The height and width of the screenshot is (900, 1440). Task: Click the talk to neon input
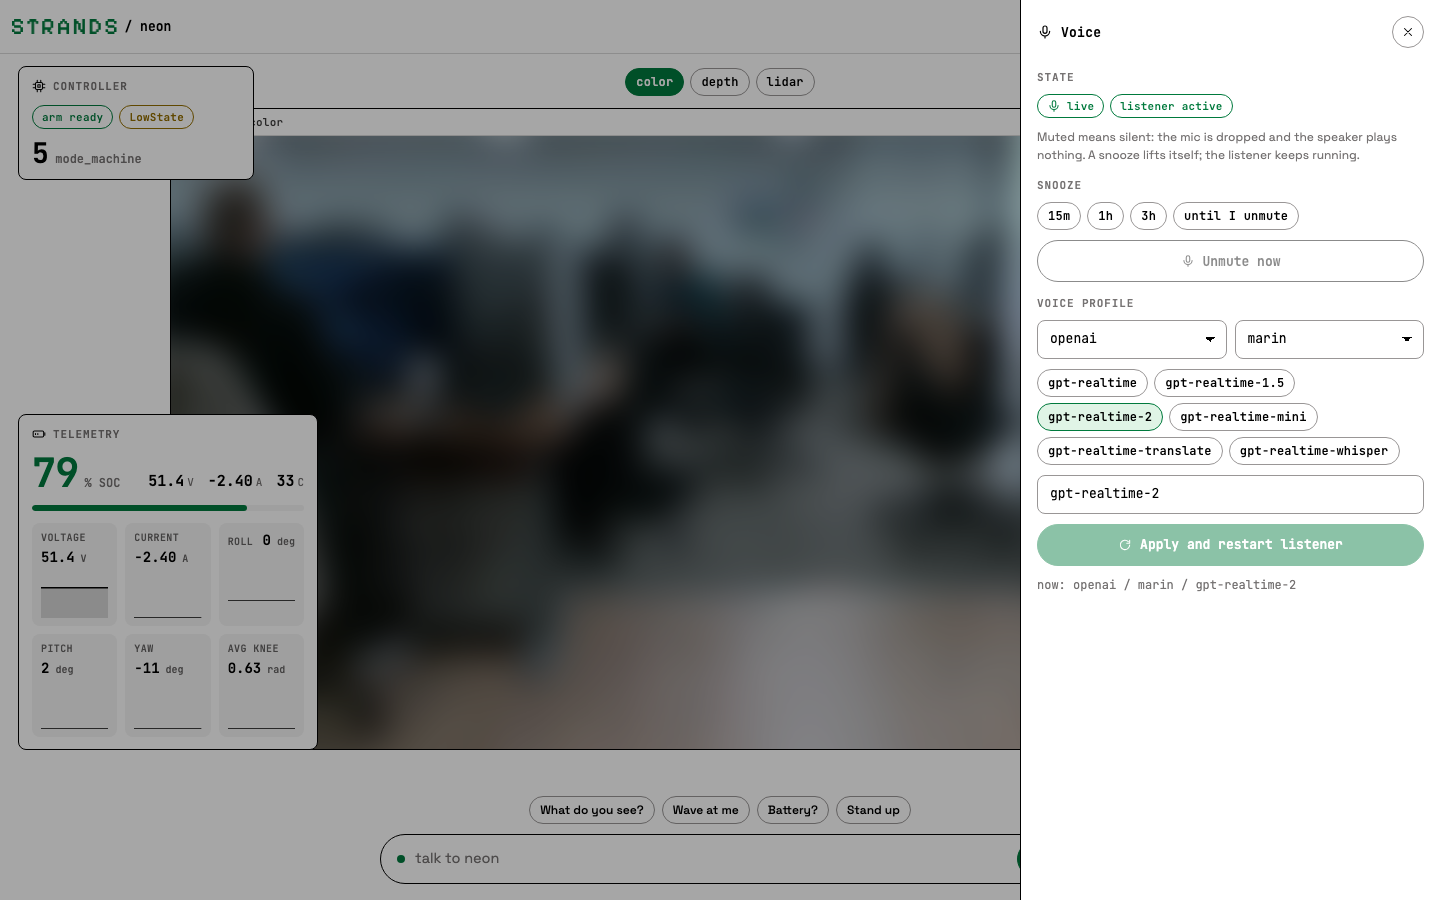[700, 859]
